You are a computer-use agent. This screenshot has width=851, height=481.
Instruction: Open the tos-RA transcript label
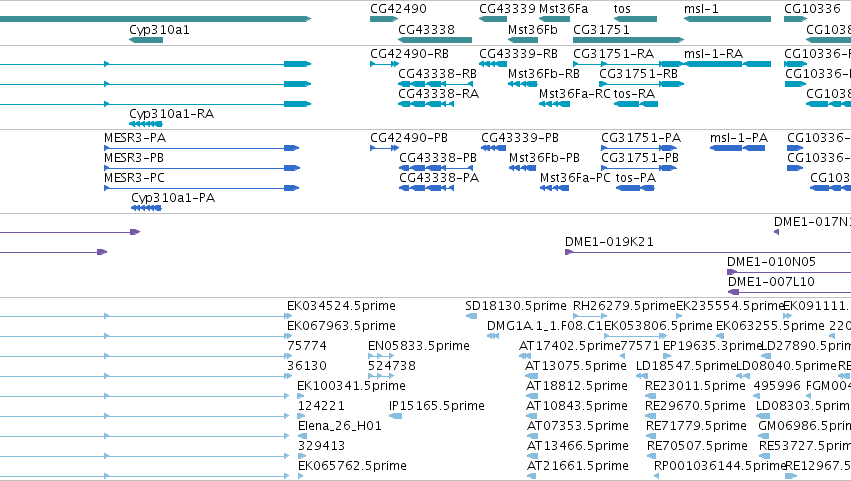coord(634,94)
